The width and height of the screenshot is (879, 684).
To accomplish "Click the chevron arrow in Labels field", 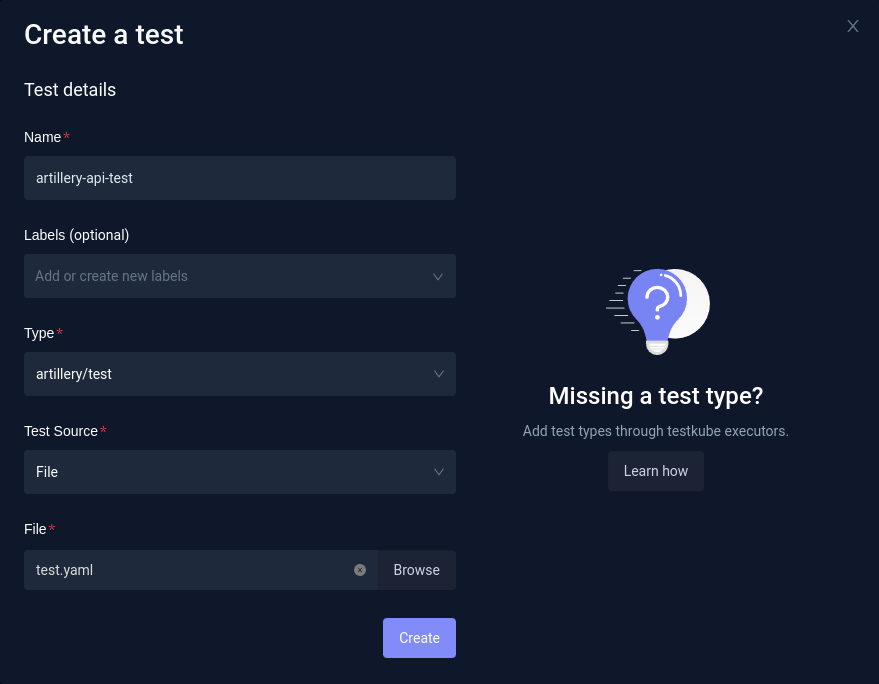I will [438, 276].
